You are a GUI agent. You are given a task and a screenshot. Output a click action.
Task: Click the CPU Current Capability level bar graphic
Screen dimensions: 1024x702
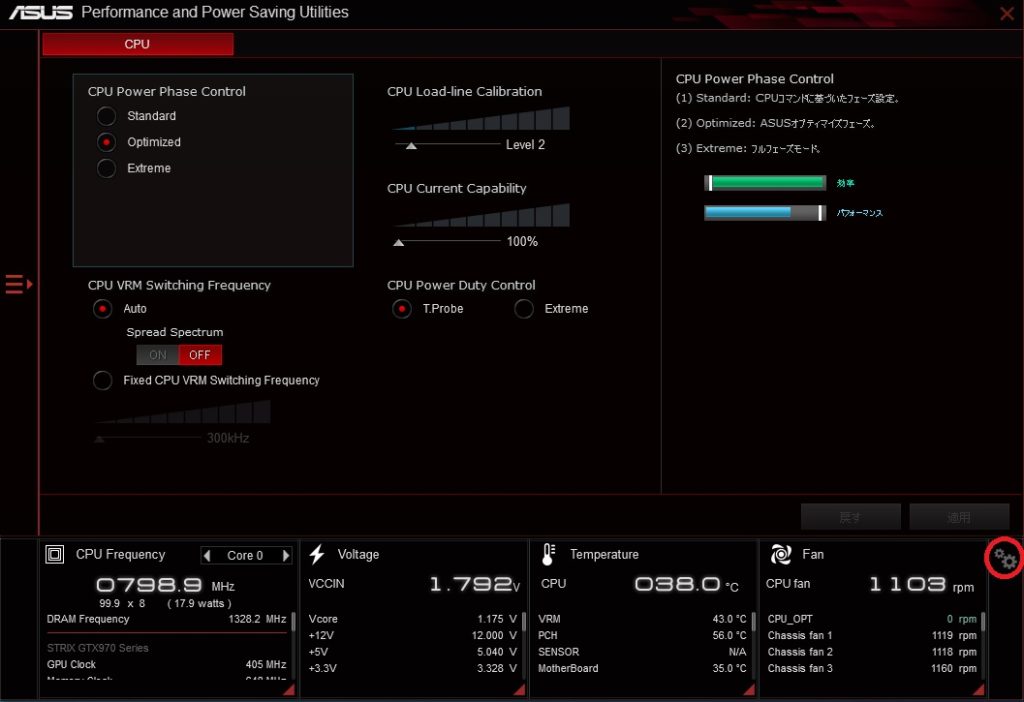[481, 215]
